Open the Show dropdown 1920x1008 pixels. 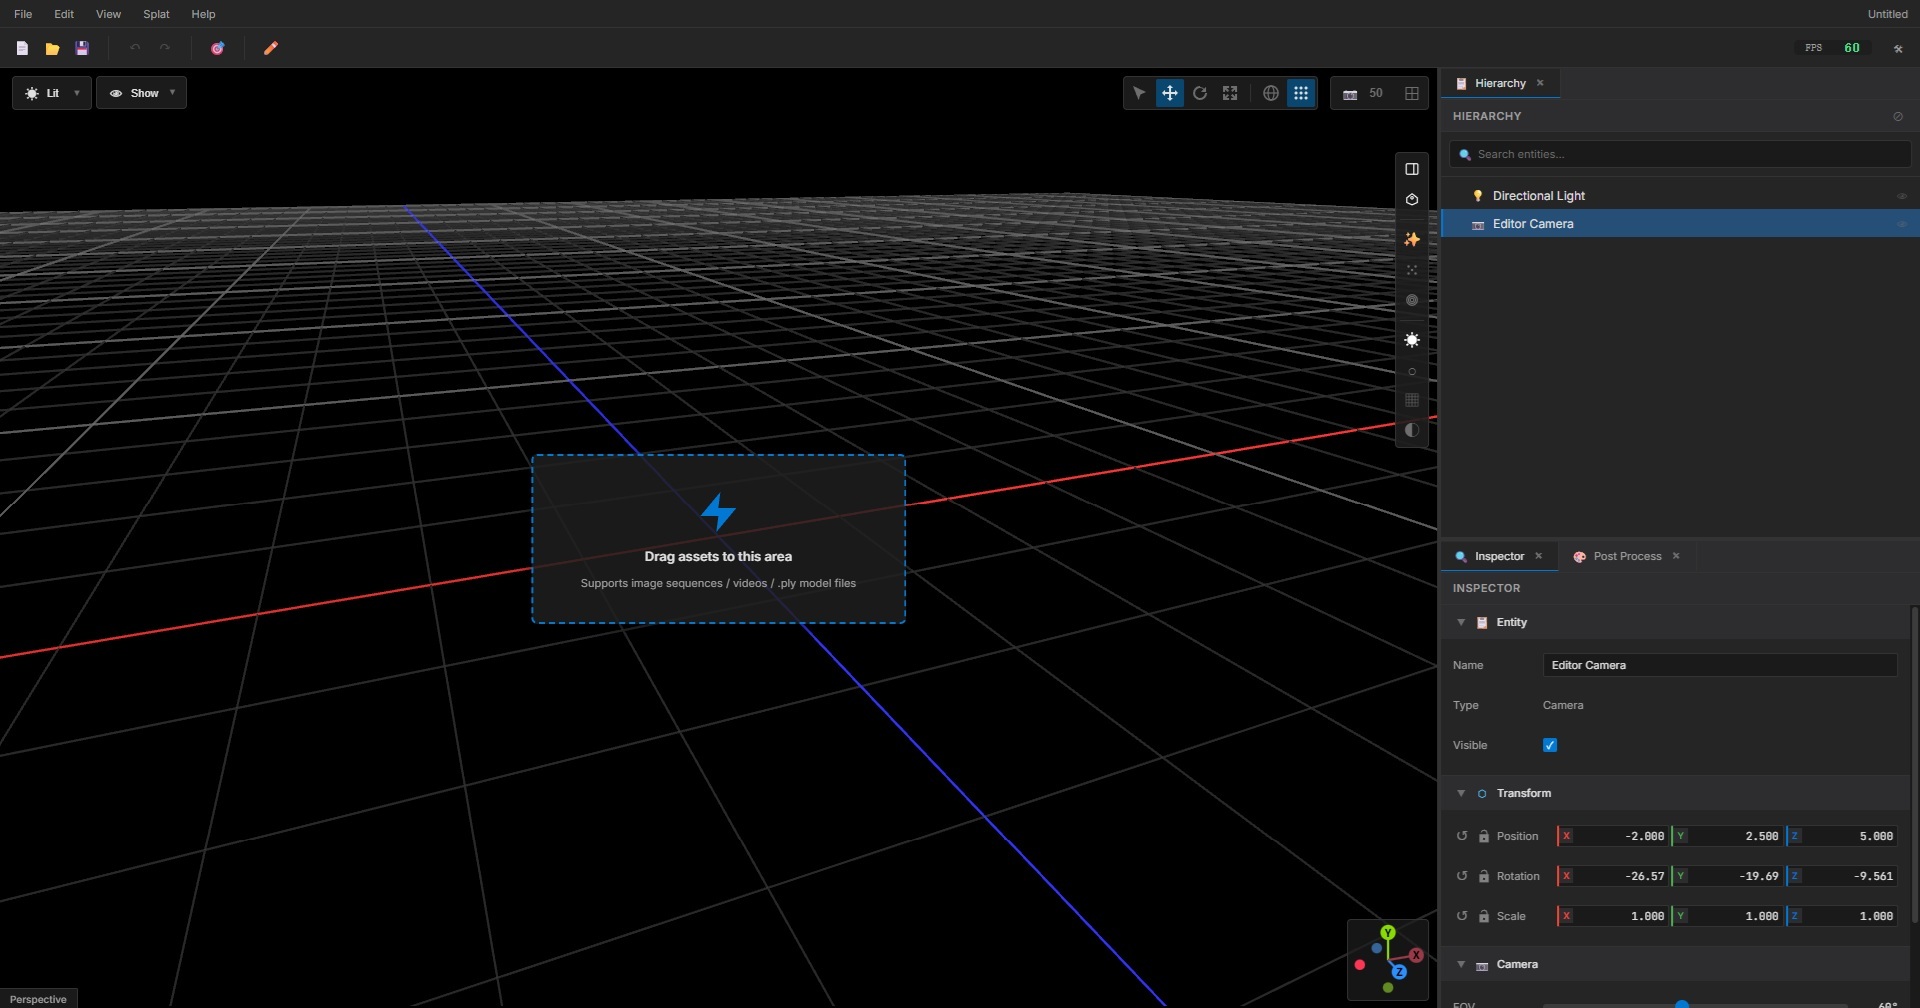coord(141,92)
